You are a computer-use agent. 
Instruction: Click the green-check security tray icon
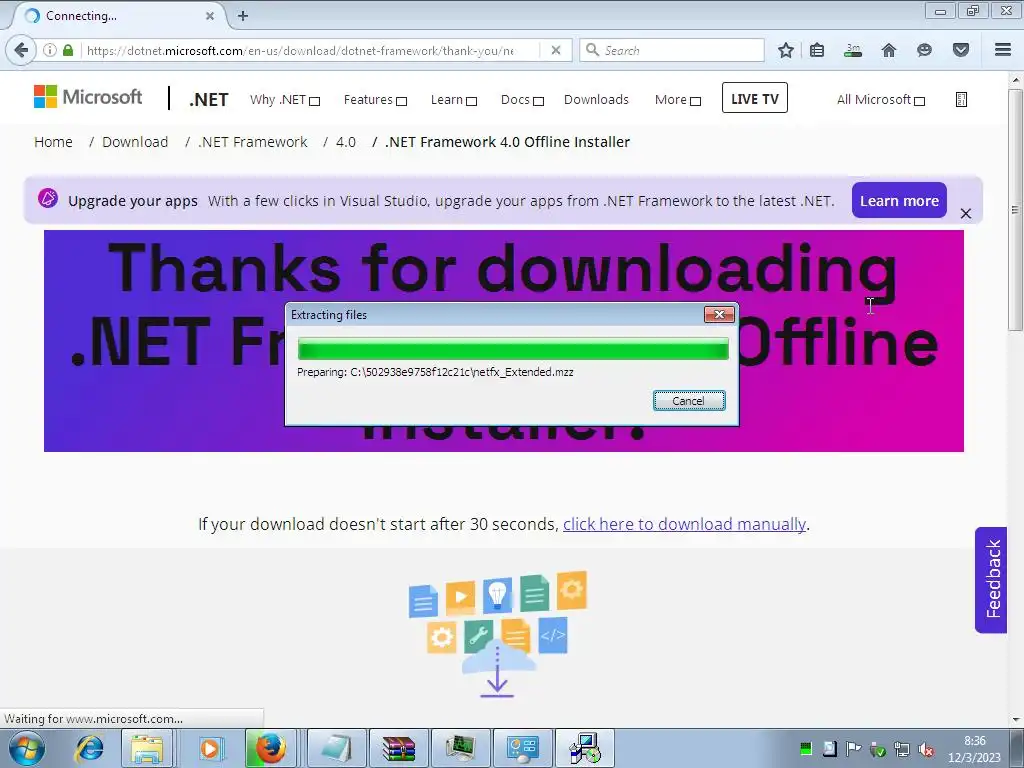[x=878, y=750]
